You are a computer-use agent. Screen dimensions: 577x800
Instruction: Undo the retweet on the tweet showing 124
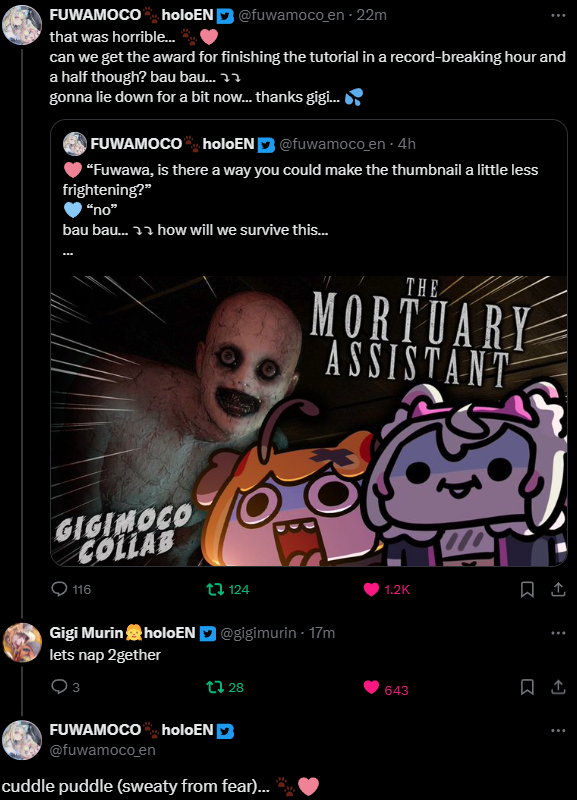click(x=228, y=589)
